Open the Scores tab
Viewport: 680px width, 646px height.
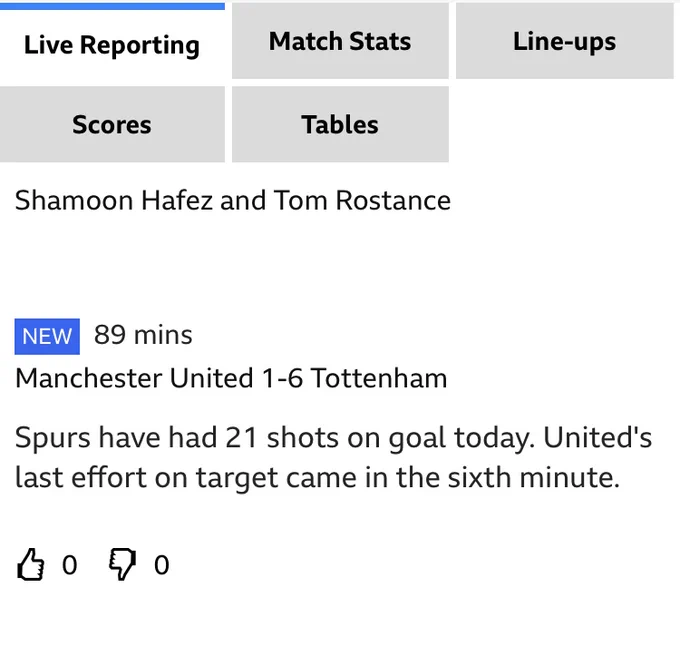(x=112, y=124)
